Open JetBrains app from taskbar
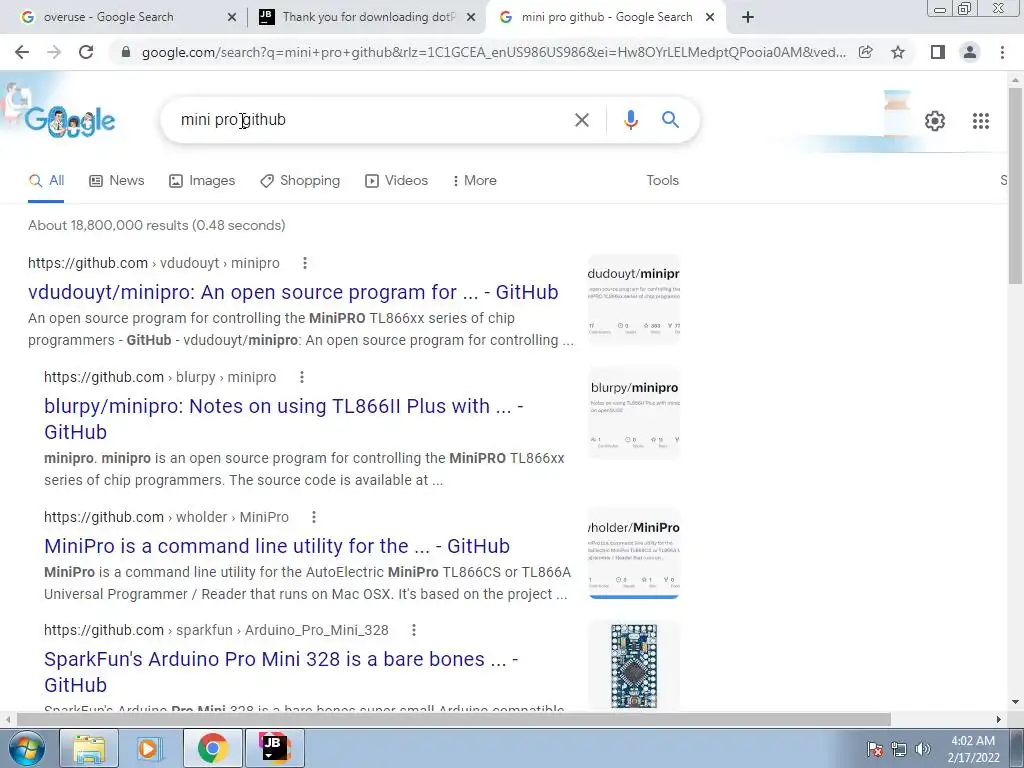1024x768 pixels. (273, 748)
